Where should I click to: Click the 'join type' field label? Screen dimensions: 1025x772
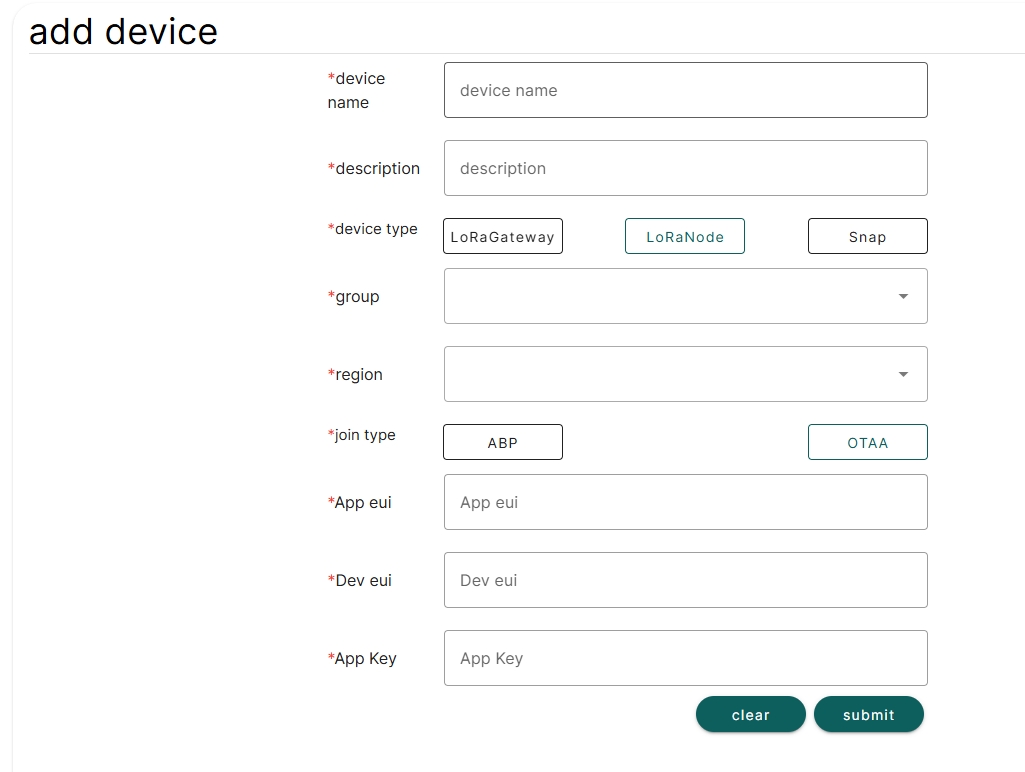click(364, 435)
